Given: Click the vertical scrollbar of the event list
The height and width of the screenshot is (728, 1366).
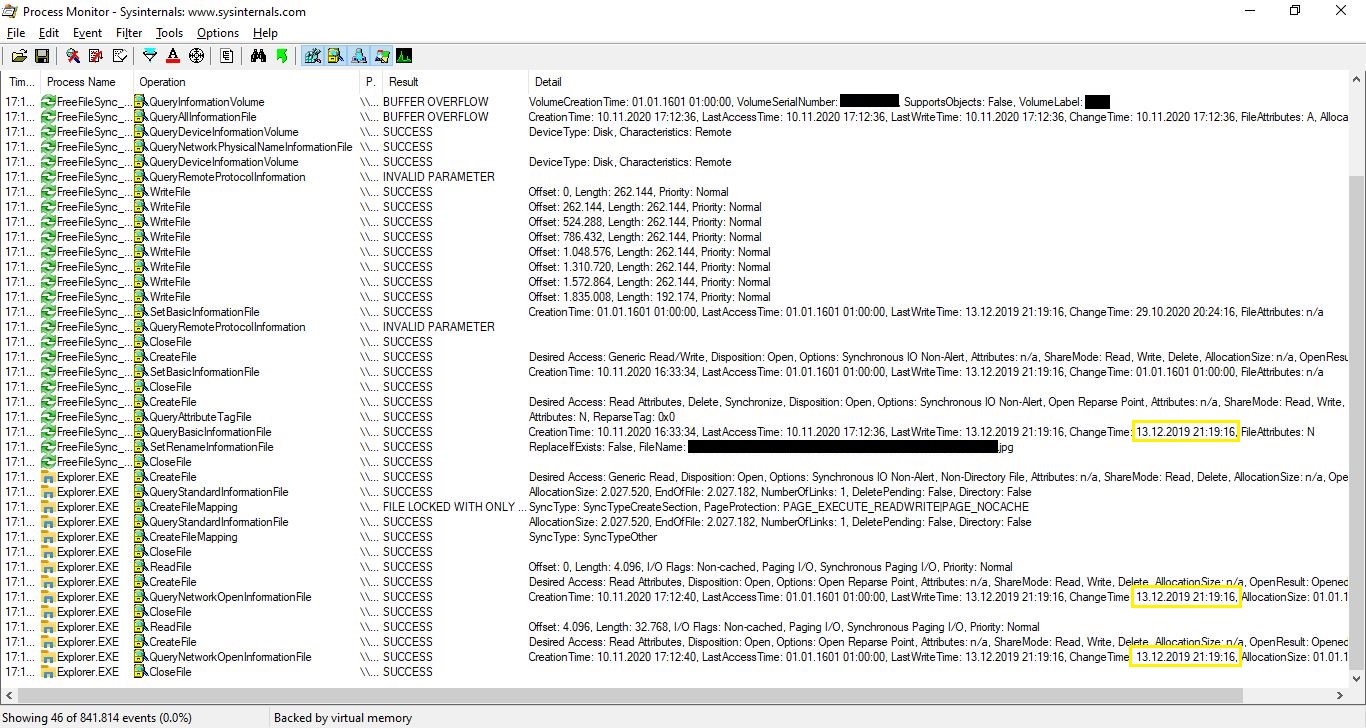Looking at the screenshot, I should coord(1357,380).
